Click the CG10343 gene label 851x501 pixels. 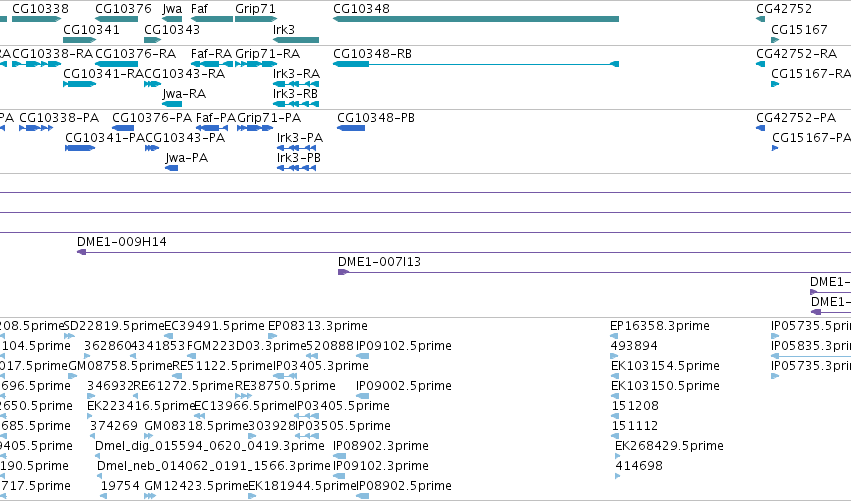[x=172, y=29]
